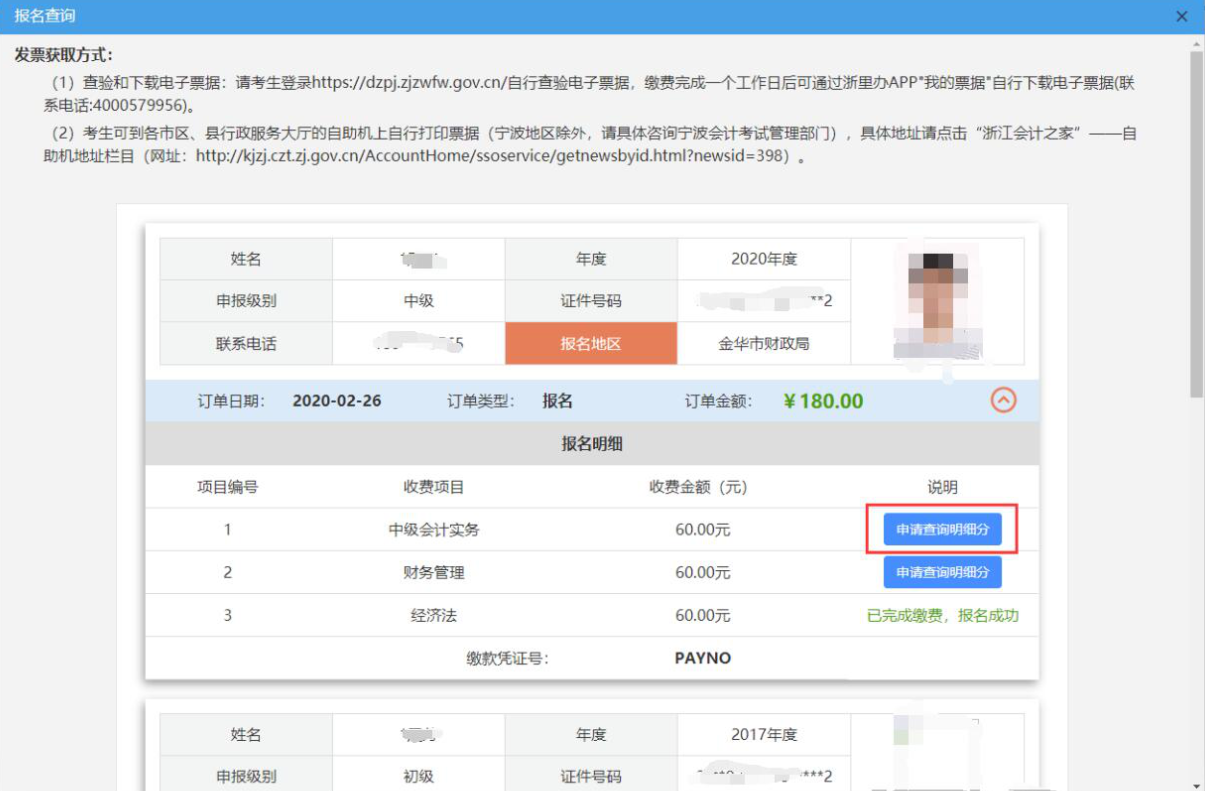Screen dimensions: 1205x791
Task: Click the 2017年度 year cell
Action: pos(764,734)
